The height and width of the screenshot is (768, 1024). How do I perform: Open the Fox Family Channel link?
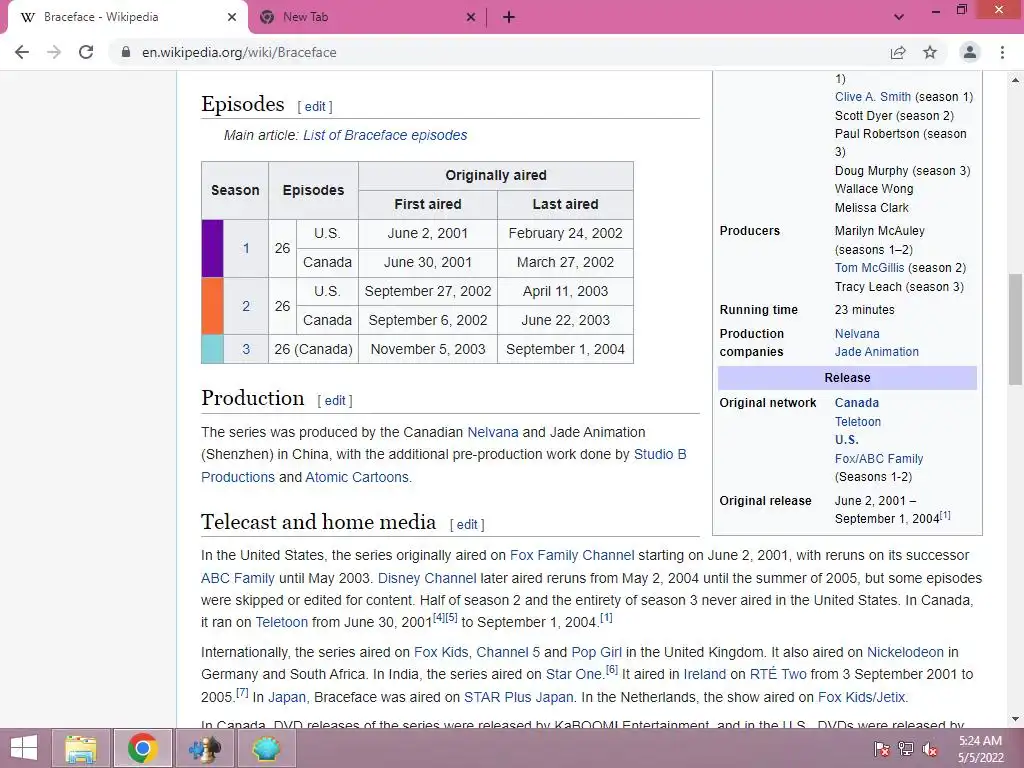click(572, 555)
